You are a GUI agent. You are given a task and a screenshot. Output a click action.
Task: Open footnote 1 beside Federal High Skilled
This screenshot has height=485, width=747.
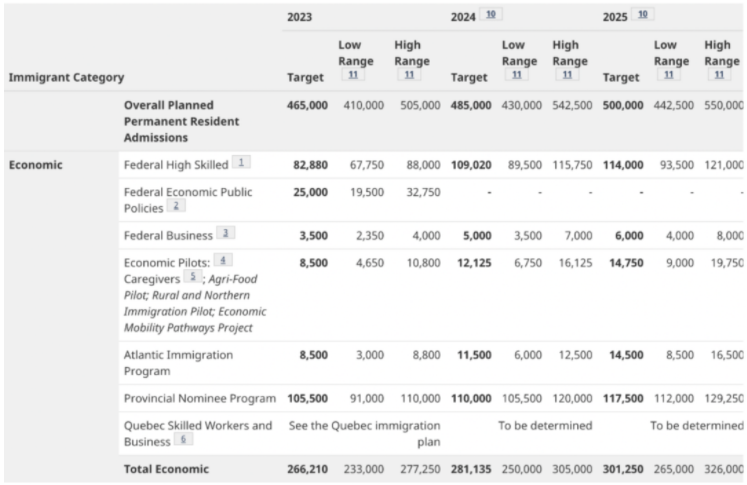tap(241, 162)
